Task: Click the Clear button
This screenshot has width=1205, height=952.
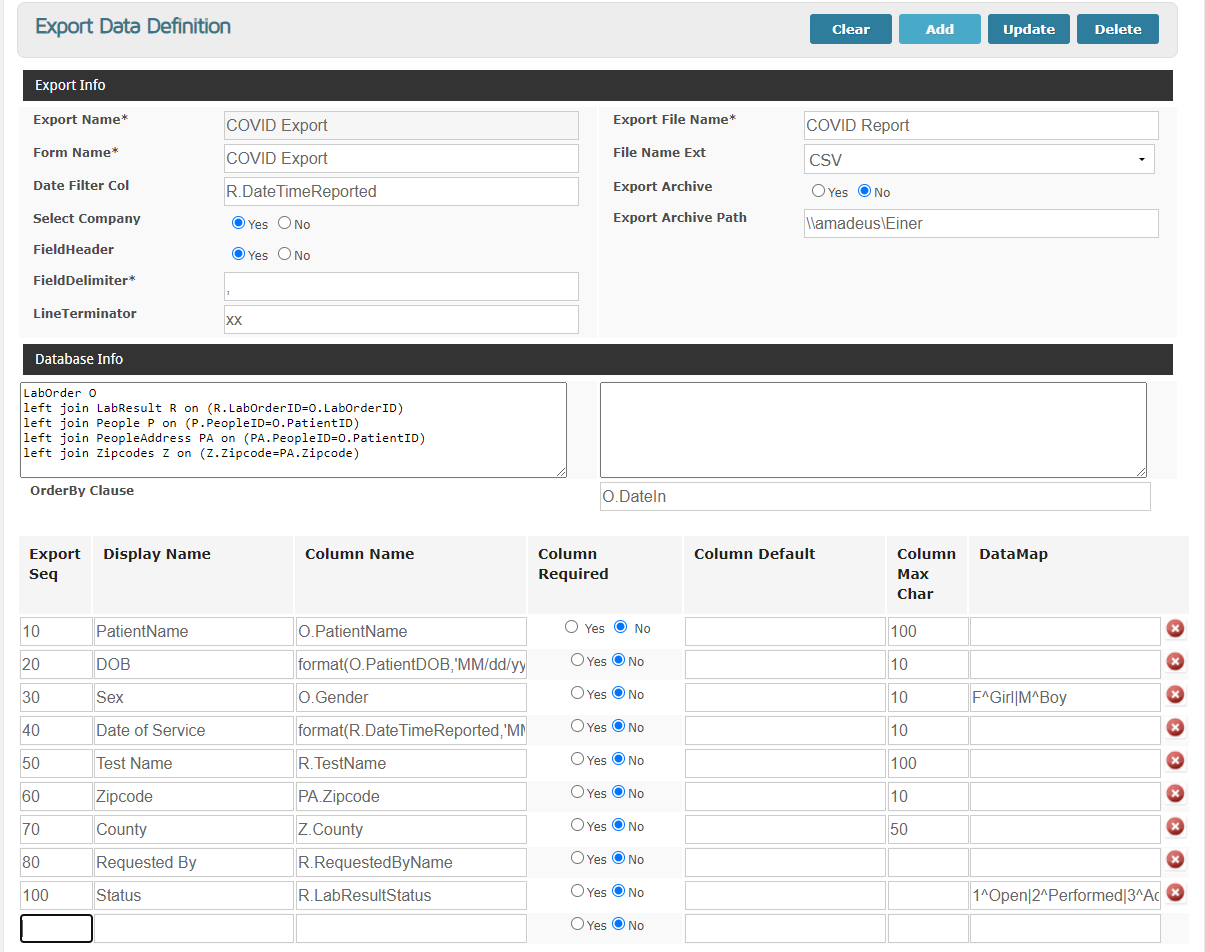Action: click(x=851, y=29)
